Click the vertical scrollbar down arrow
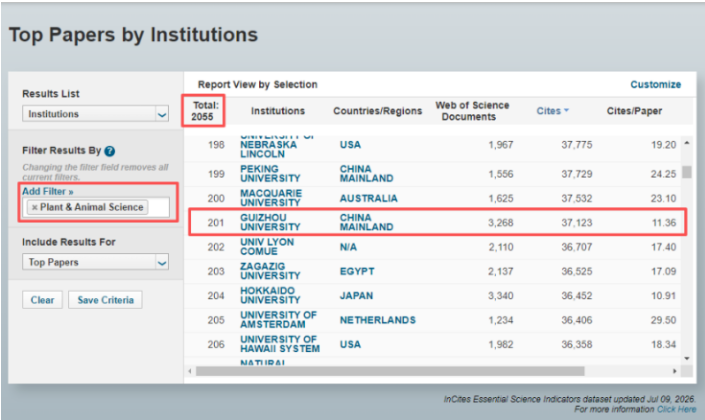Viewport: 705px width, 420px height. point(687,358)
